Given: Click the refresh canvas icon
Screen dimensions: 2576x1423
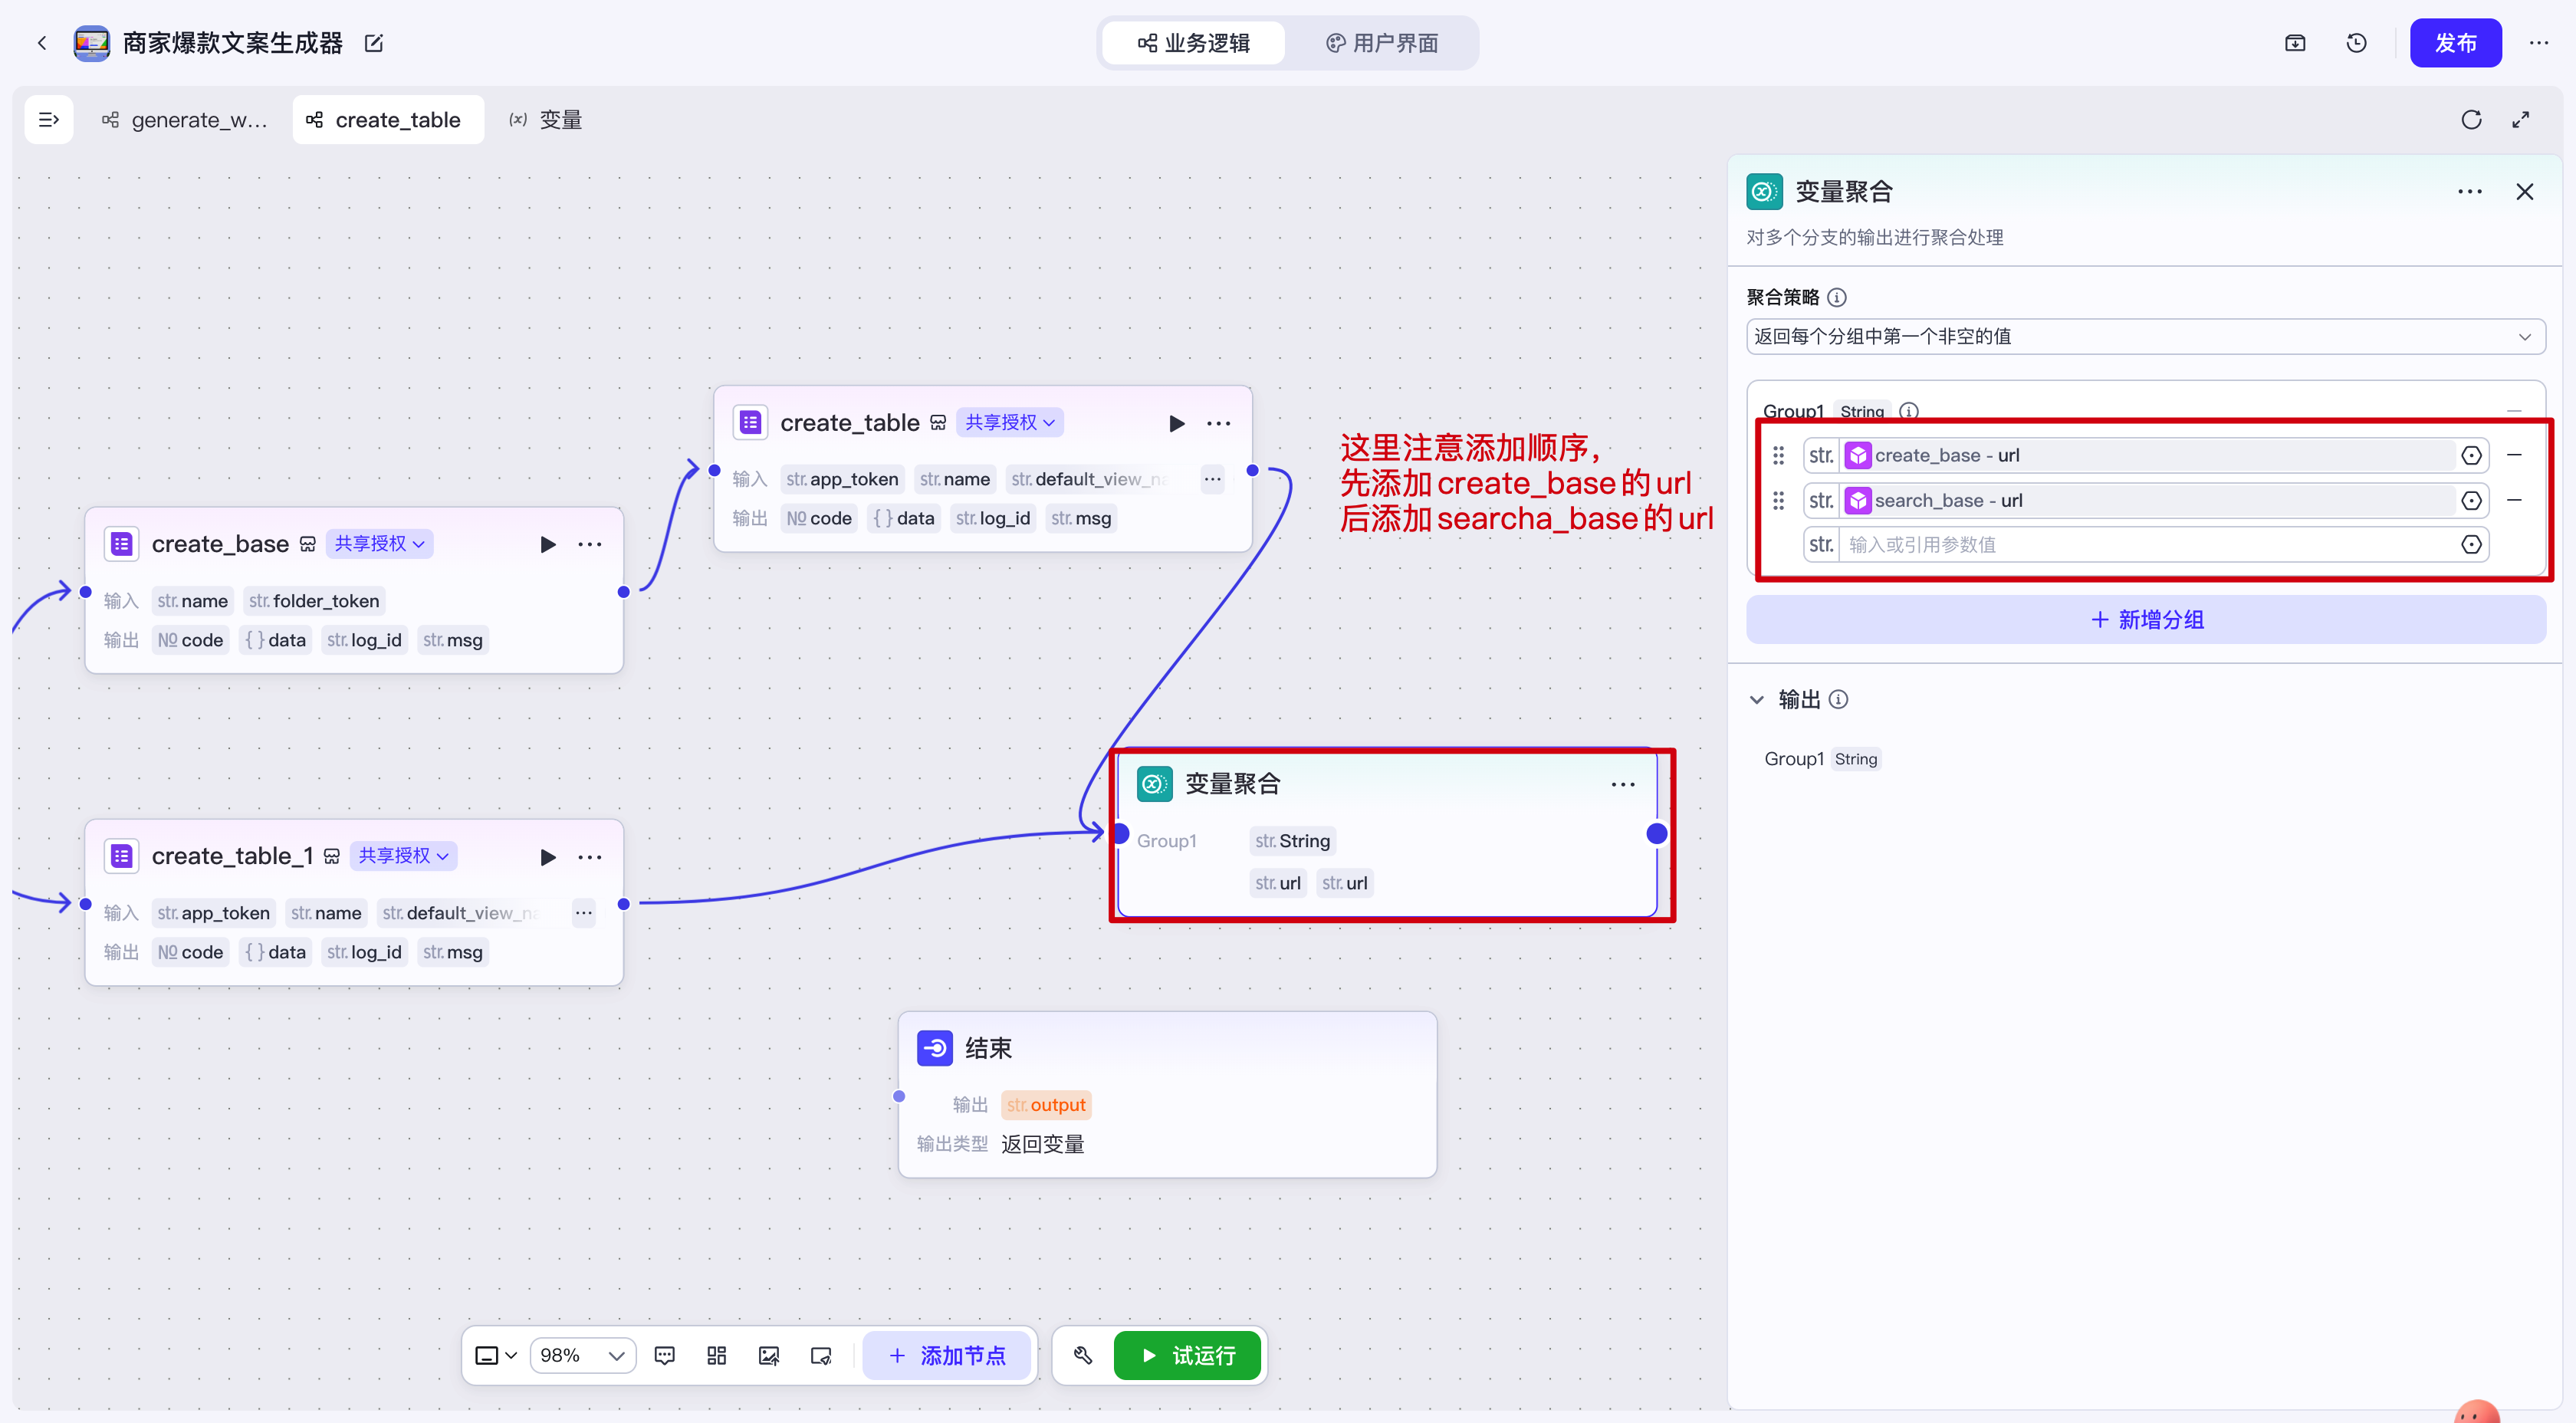Looking at the screenshot, I should tap(2471, 120).
